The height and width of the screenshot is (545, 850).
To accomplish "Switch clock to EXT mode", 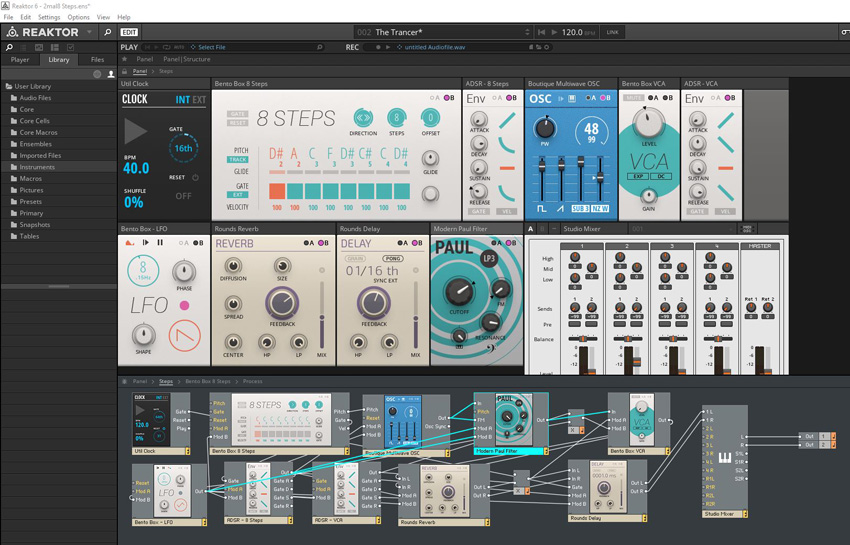I will [199, 100].
